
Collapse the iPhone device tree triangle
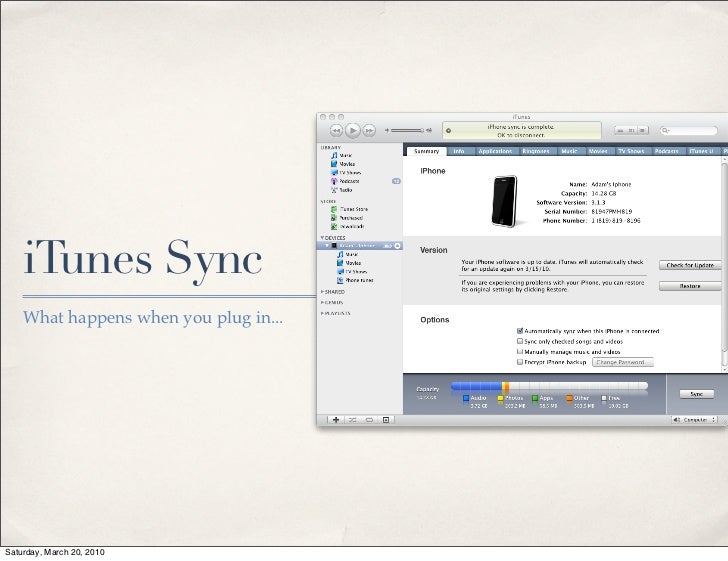click(x=327, y=246)
